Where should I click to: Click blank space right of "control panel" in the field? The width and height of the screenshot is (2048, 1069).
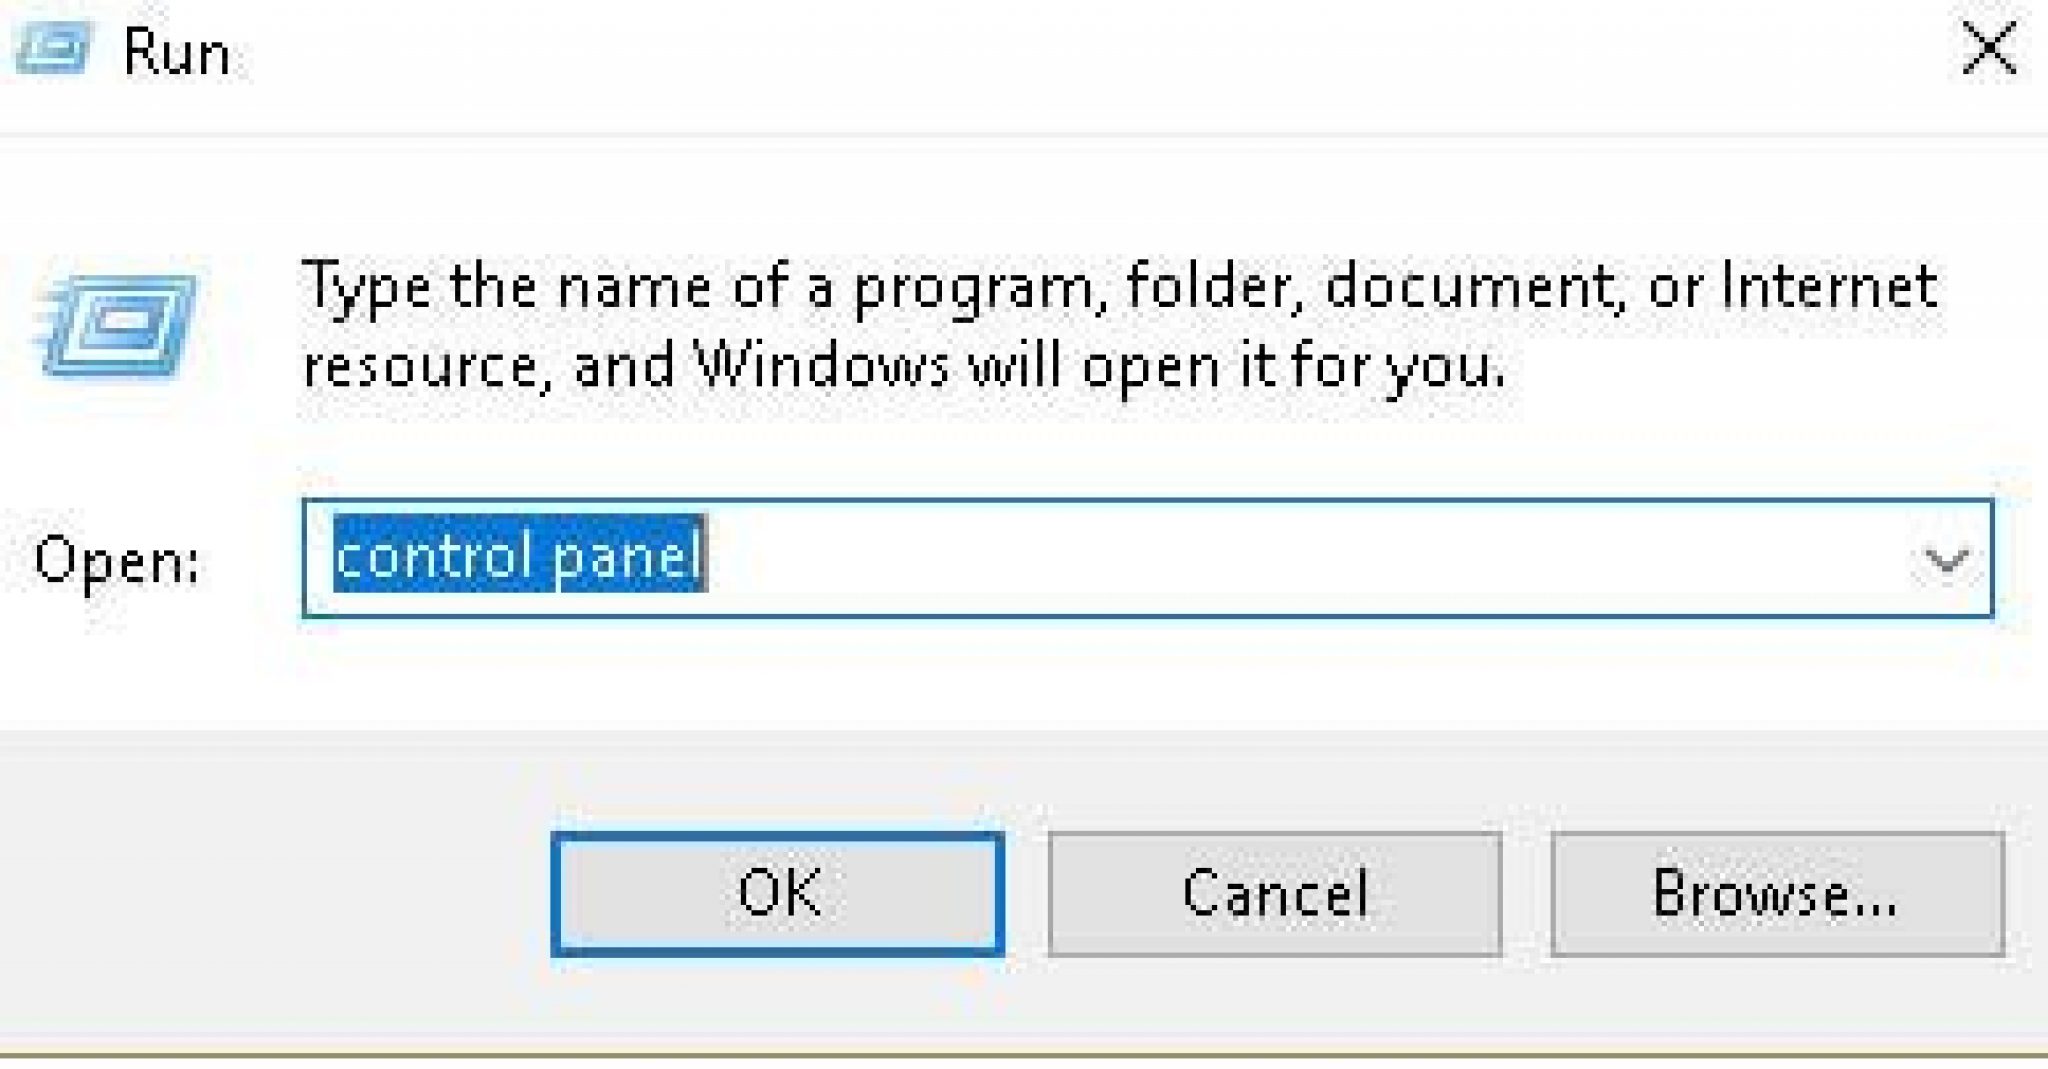point(1300,558)
